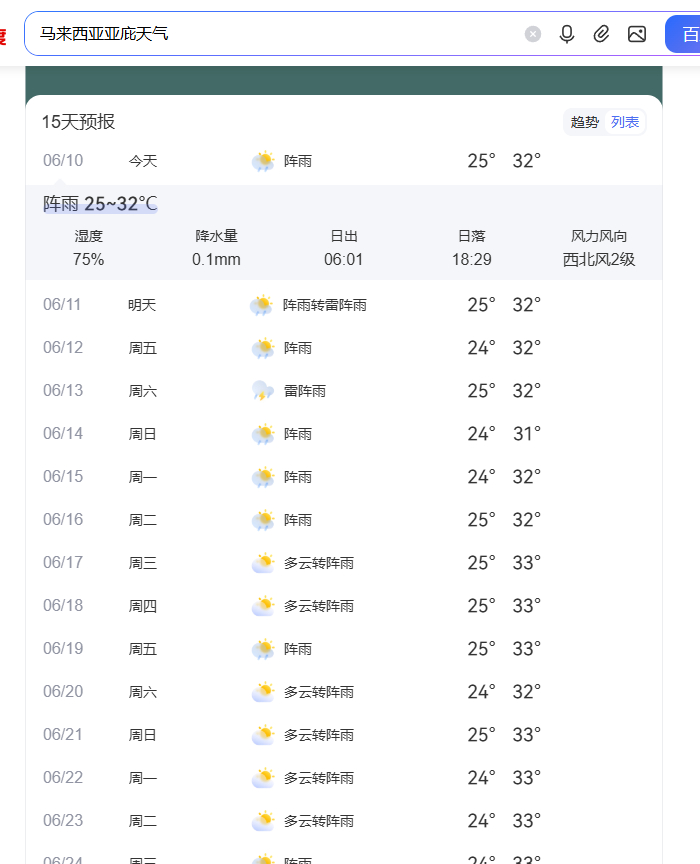Click the 06/14 weather icon
The height and width of the screenshot is (864, 700).
pos(263,434)
